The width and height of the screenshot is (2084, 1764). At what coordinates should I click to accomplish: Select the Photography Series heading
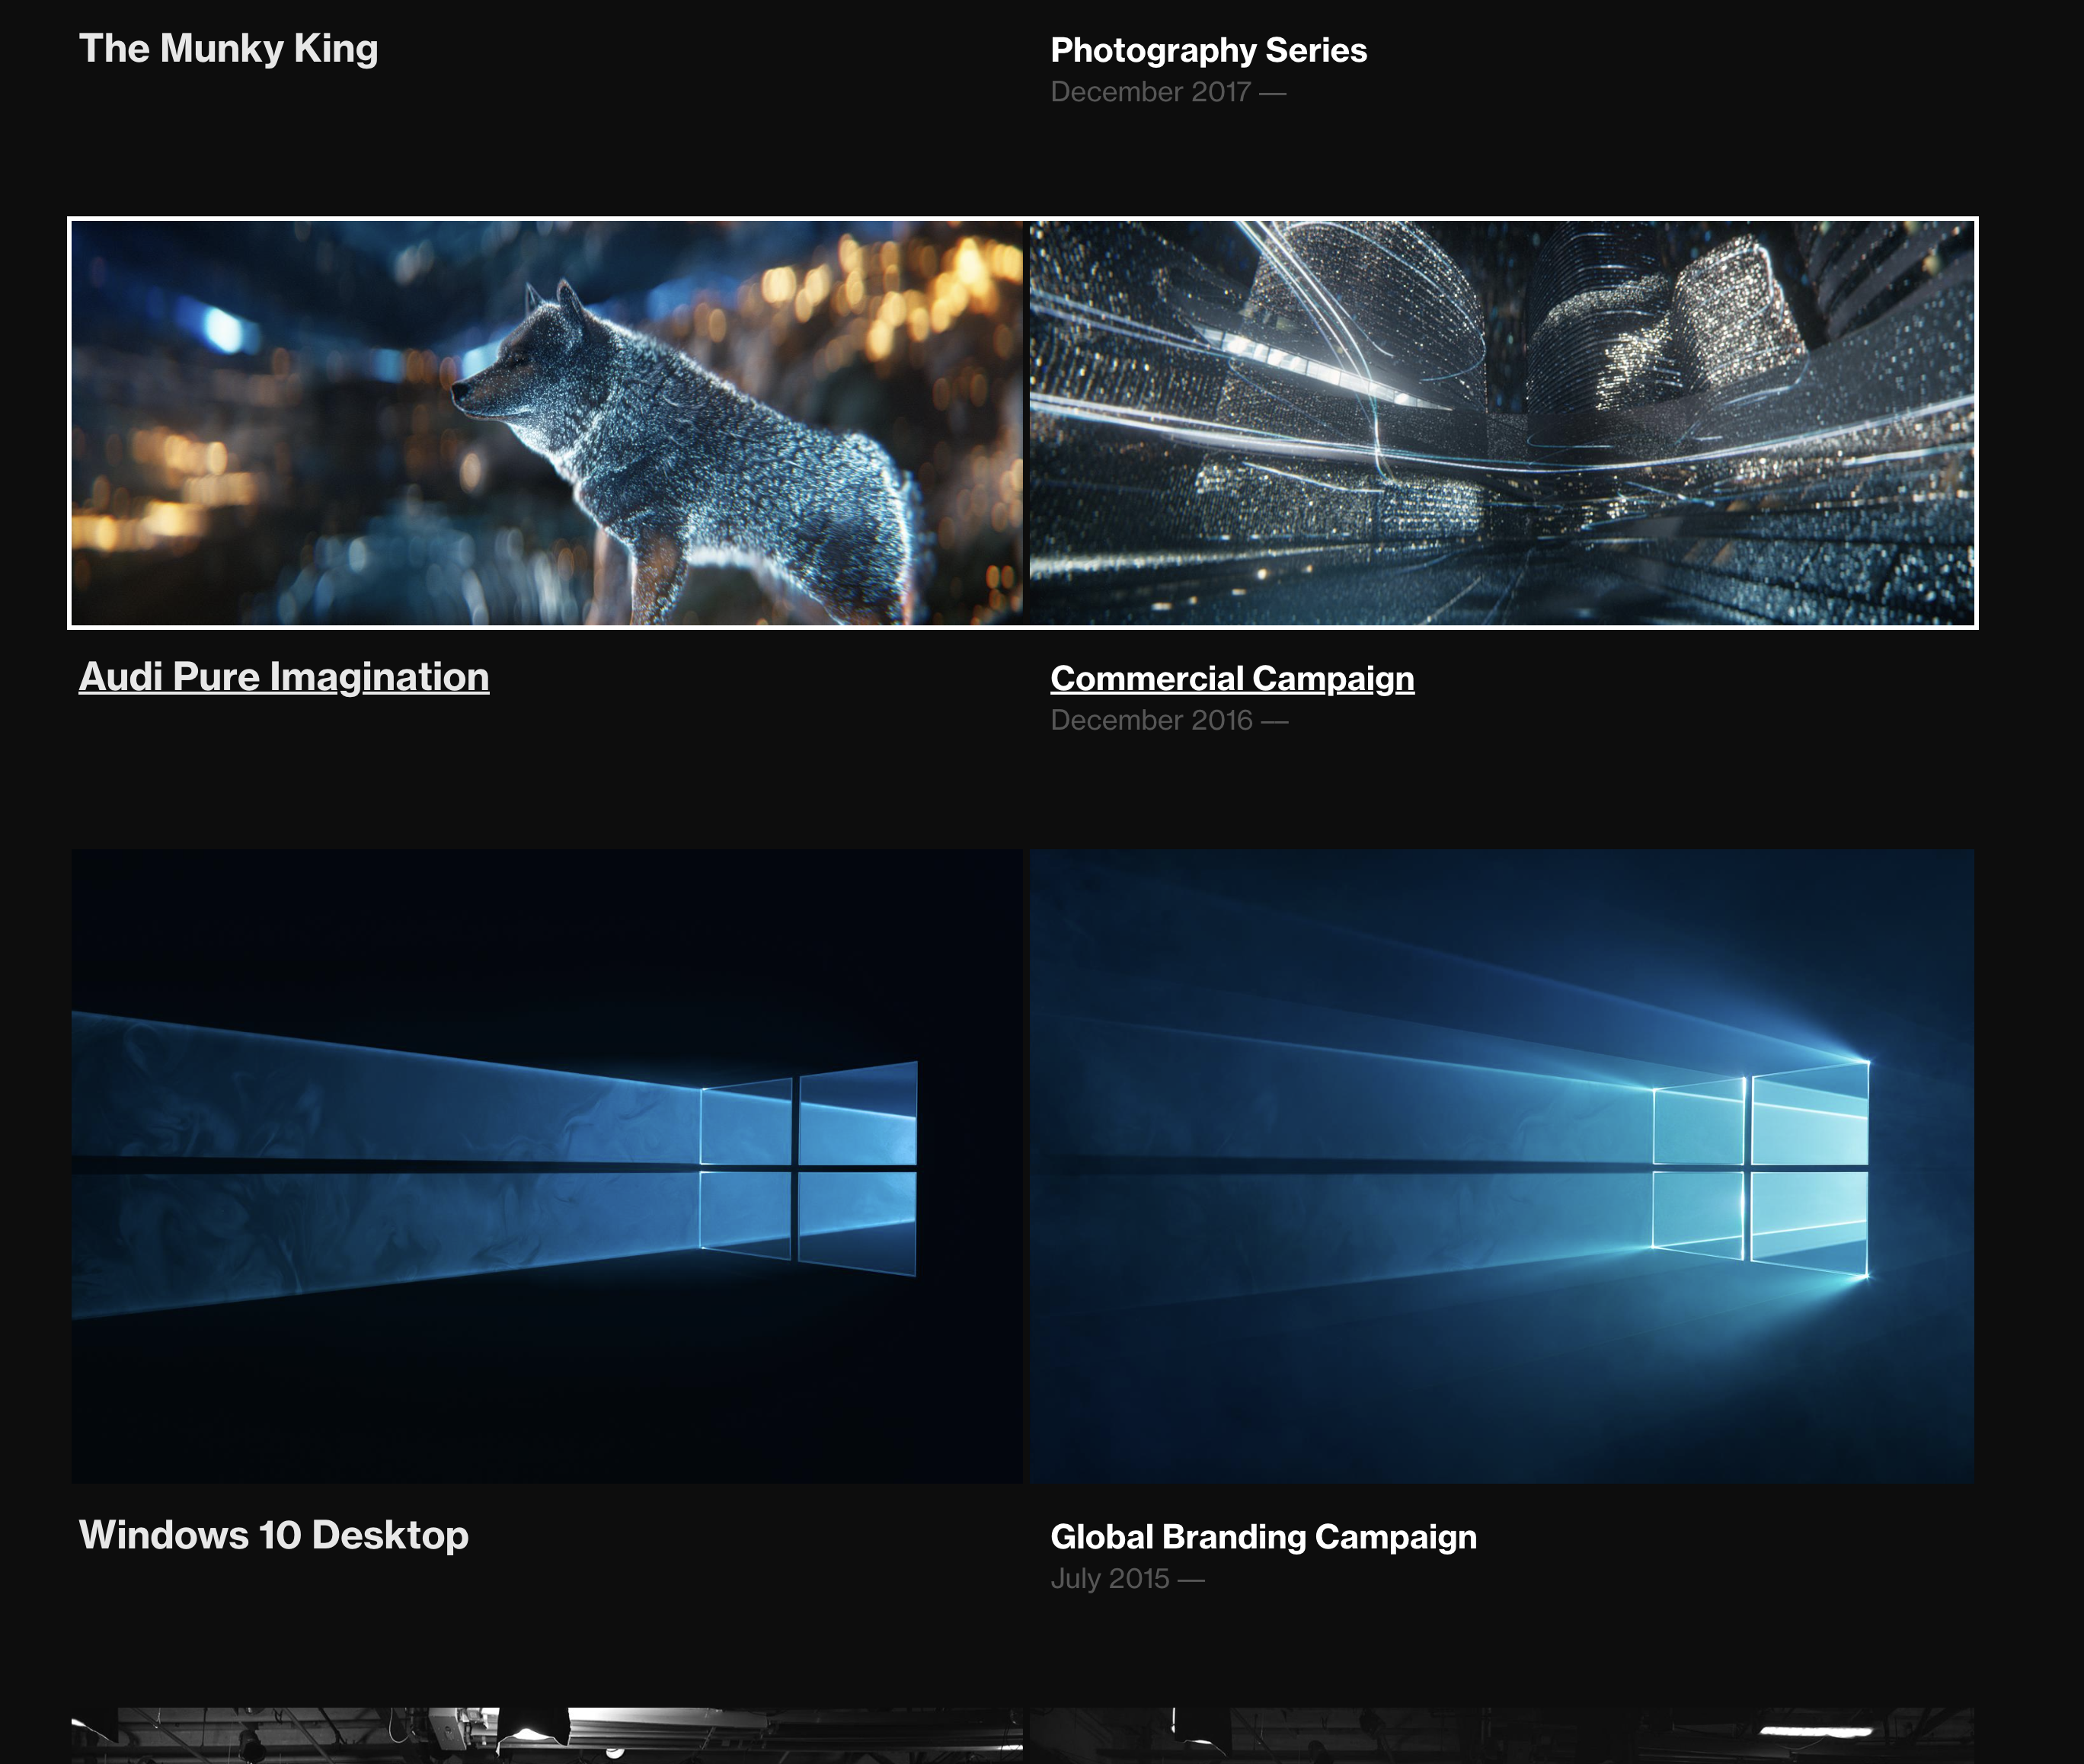tap(1208, 50)
